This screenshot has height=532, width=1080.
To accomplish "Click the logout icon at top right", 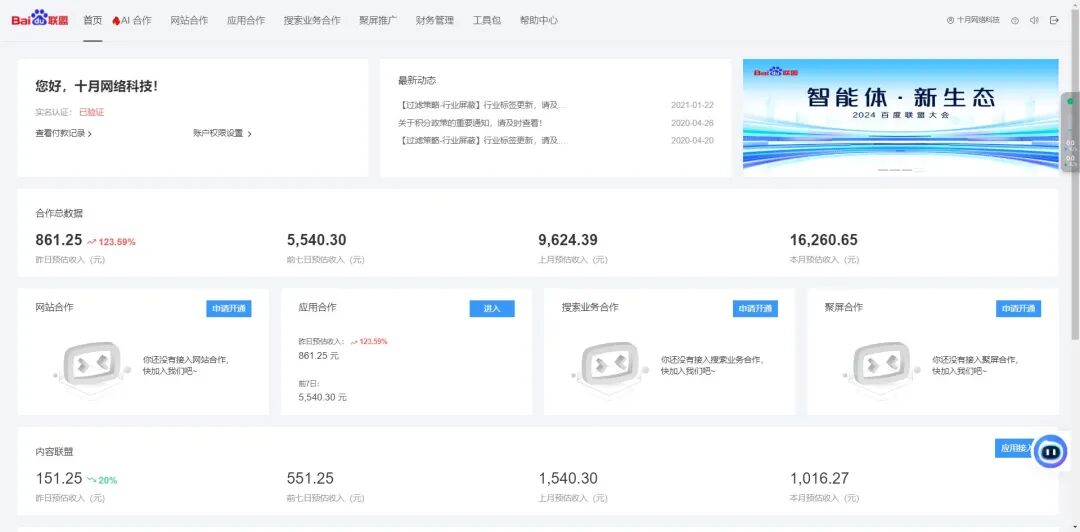I will pyautogui.click(x=1054, y=20).
